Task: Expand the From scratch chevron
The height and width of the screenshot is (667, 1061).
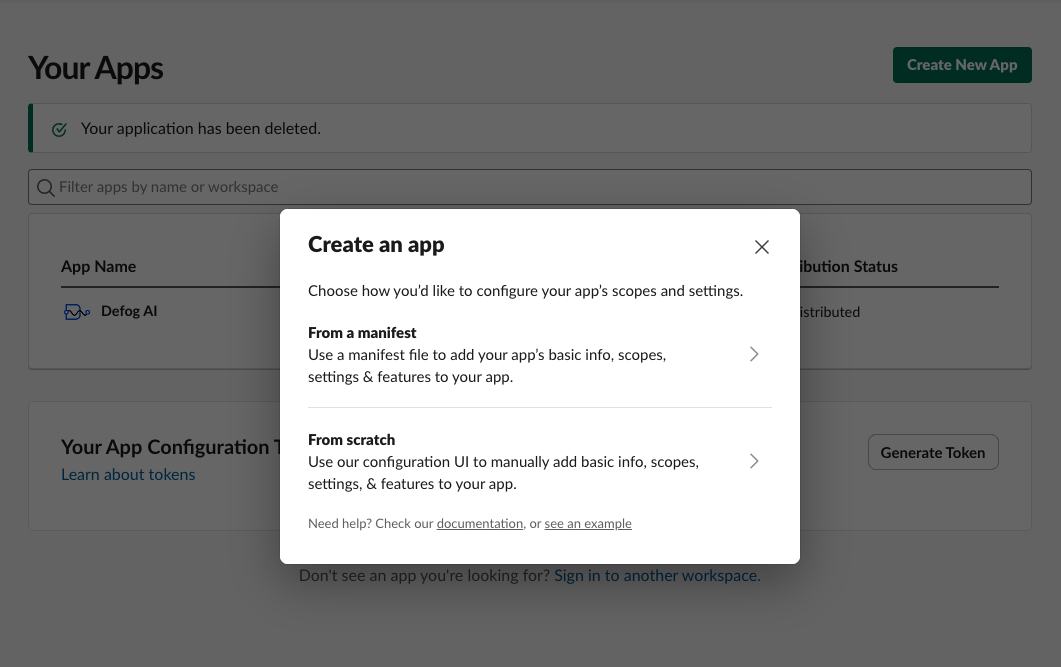Action: point(754,462)
